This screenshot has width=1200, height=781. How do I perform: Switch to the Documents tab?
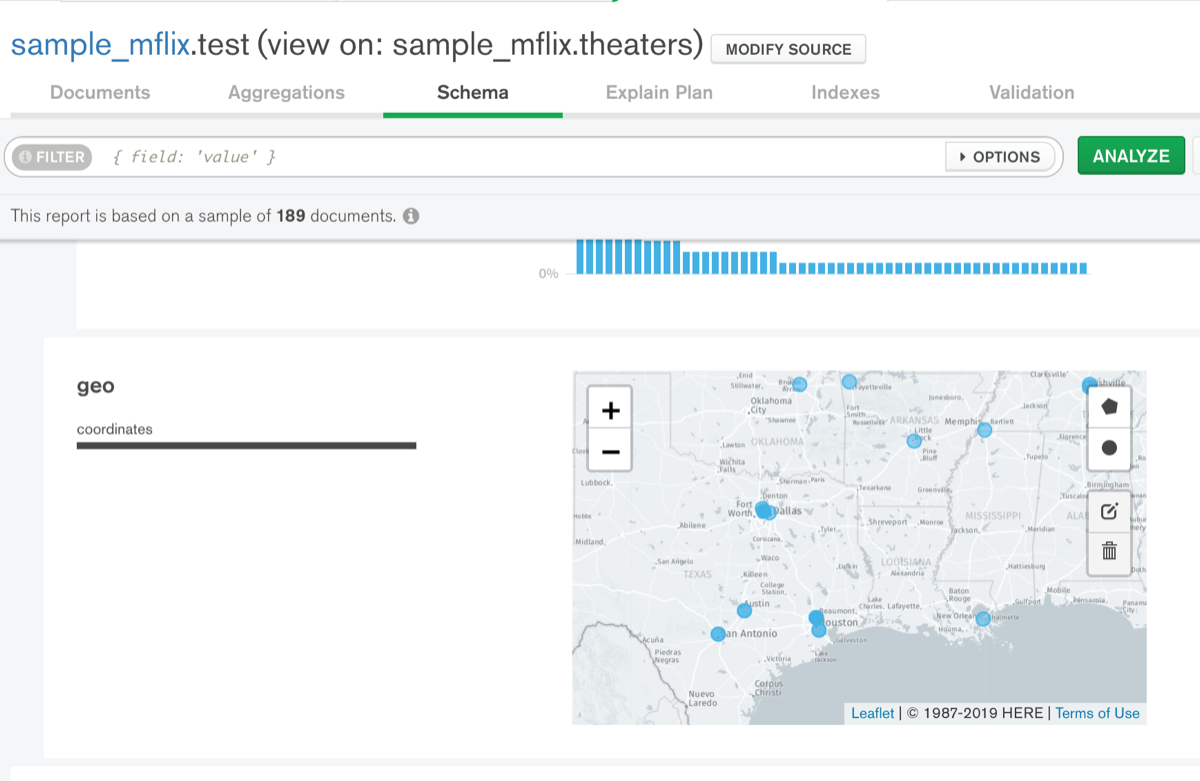(100, 92)
